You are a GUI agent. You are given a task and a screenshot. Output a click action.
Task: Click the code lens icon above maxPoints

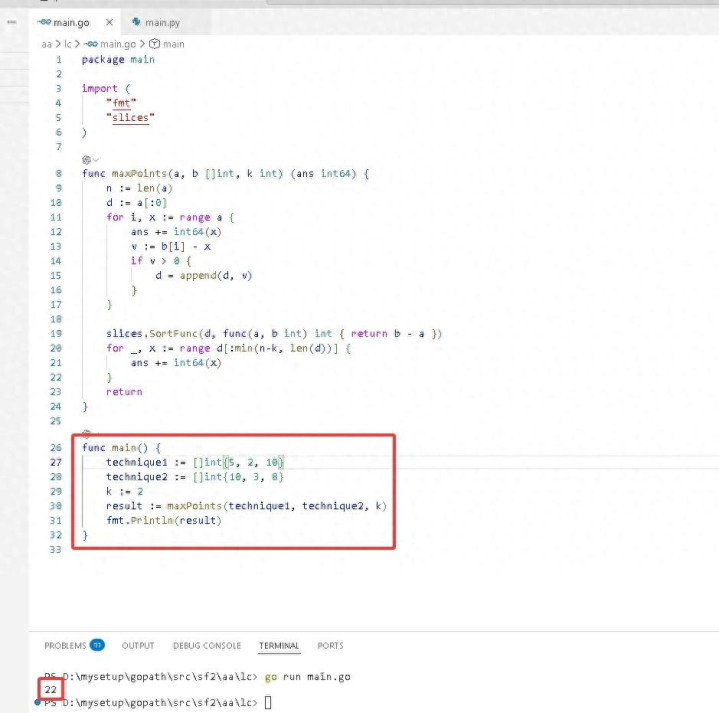(86, 160)
